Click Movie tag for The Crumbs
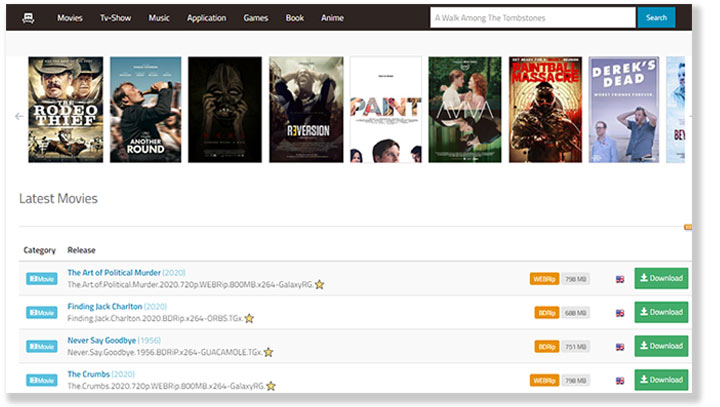 coord(42,380)
